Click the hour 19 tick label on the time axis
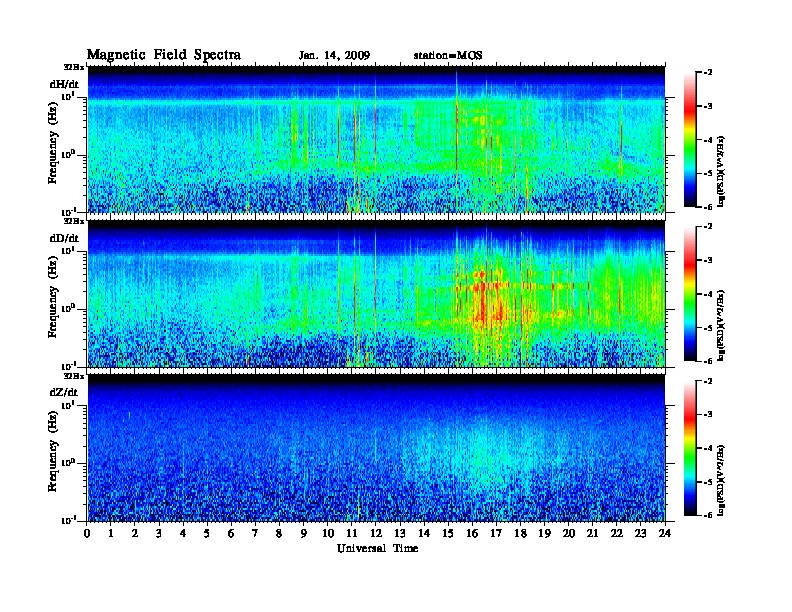 544,534
